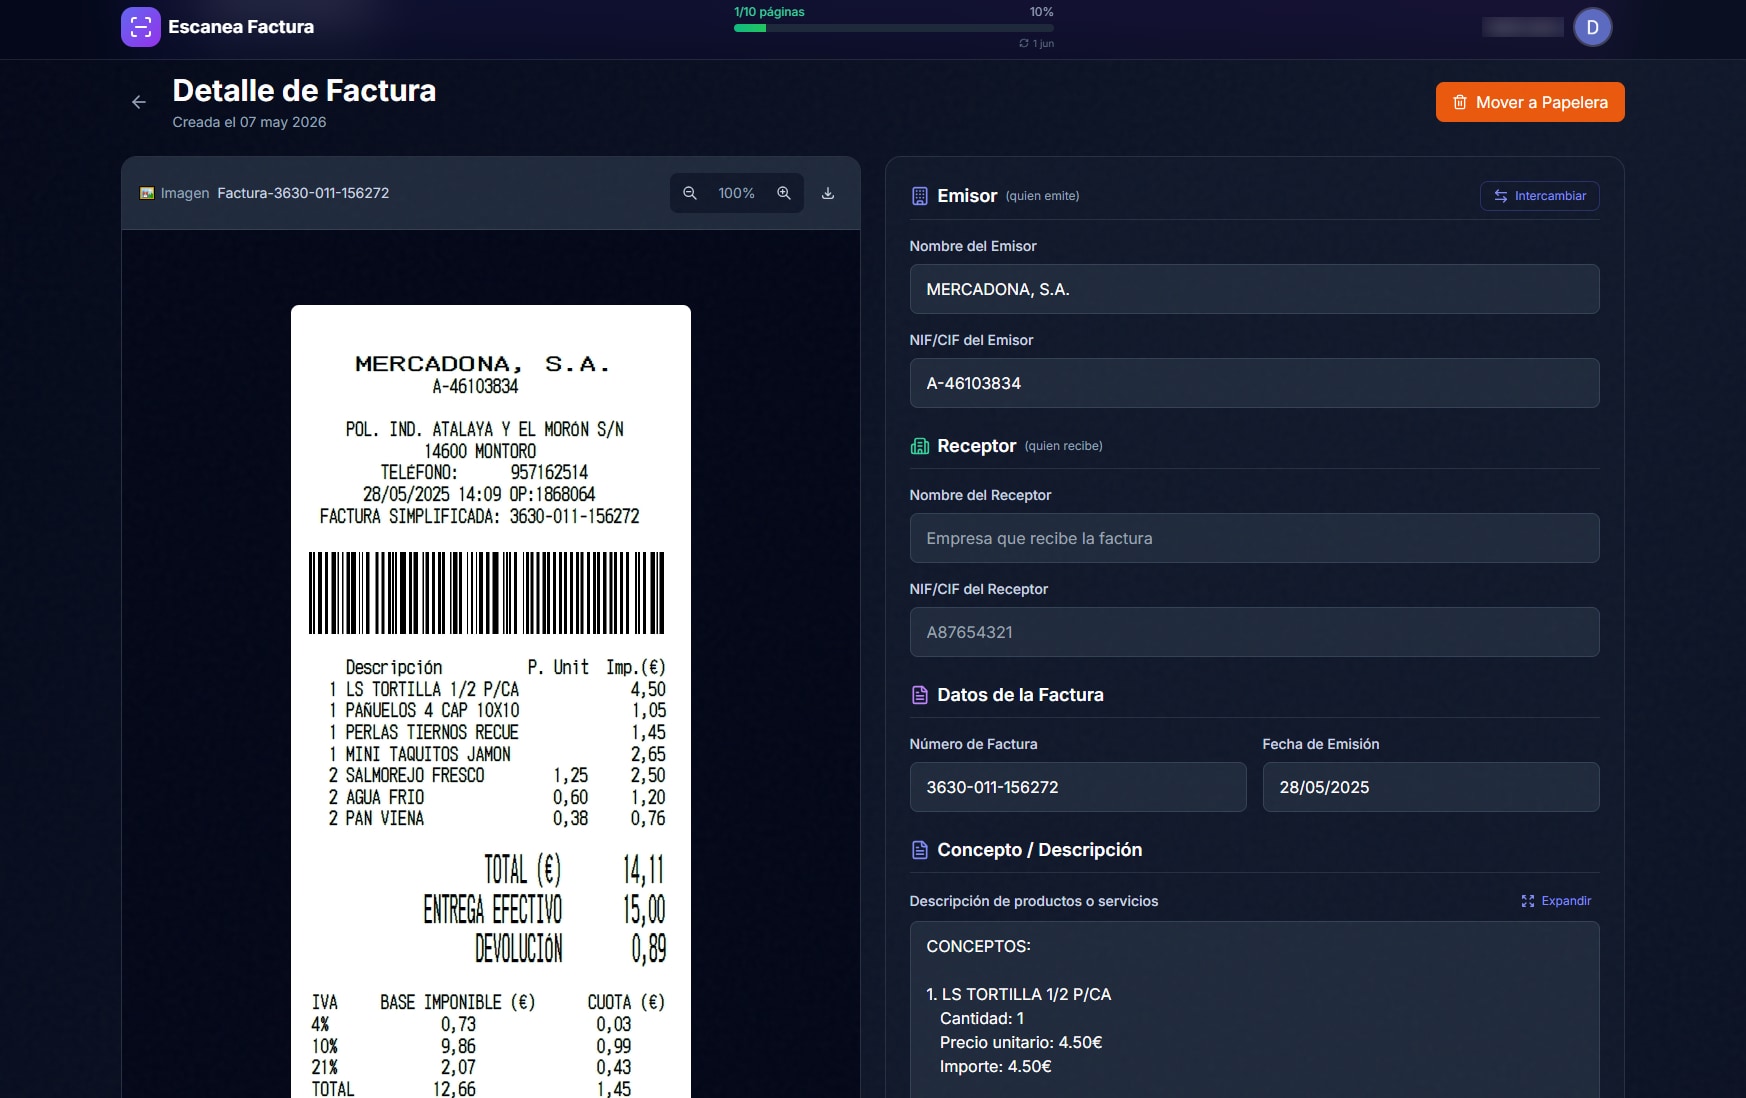Edit the NIF/CIF del Emisor field
This screenshot has width=1746, height=1098.
[x=1254, y=383]
